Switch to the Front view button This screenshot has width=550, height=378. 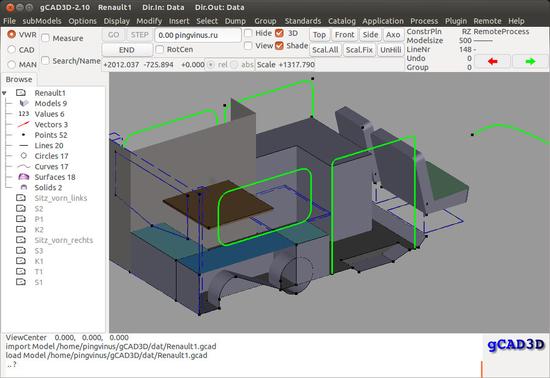click(344, 35)
